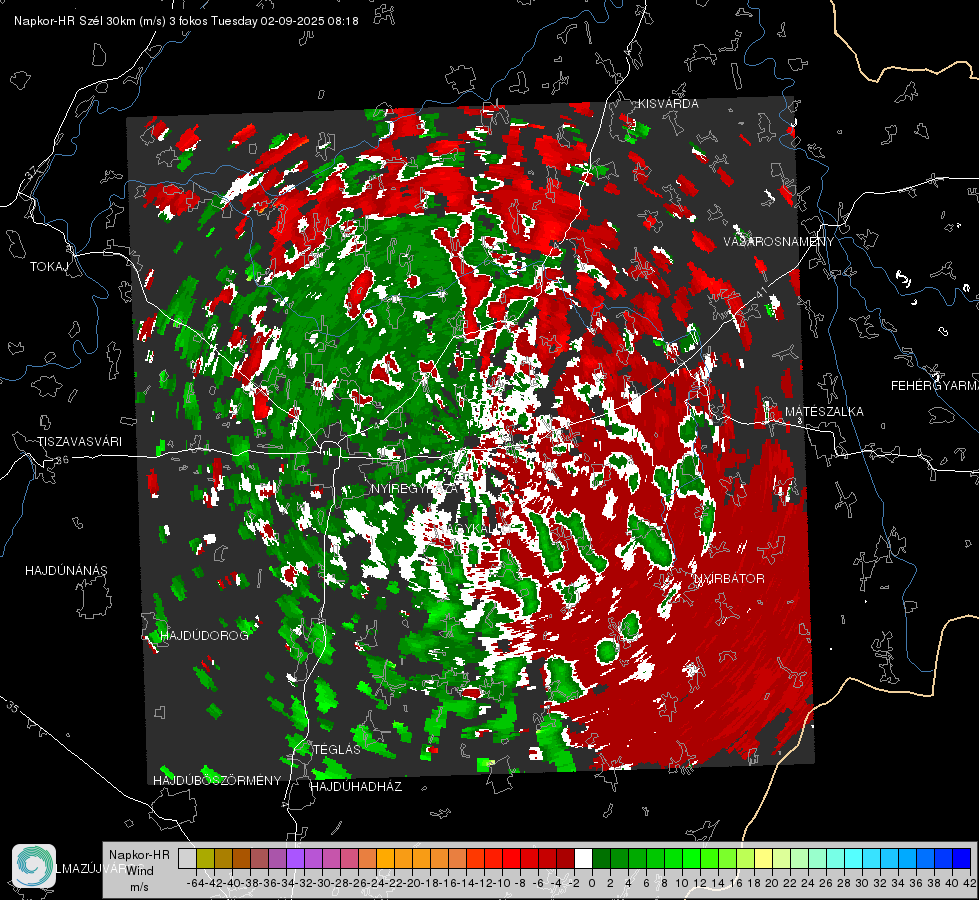Click the TÉGLÁS town label

[337, 750]
